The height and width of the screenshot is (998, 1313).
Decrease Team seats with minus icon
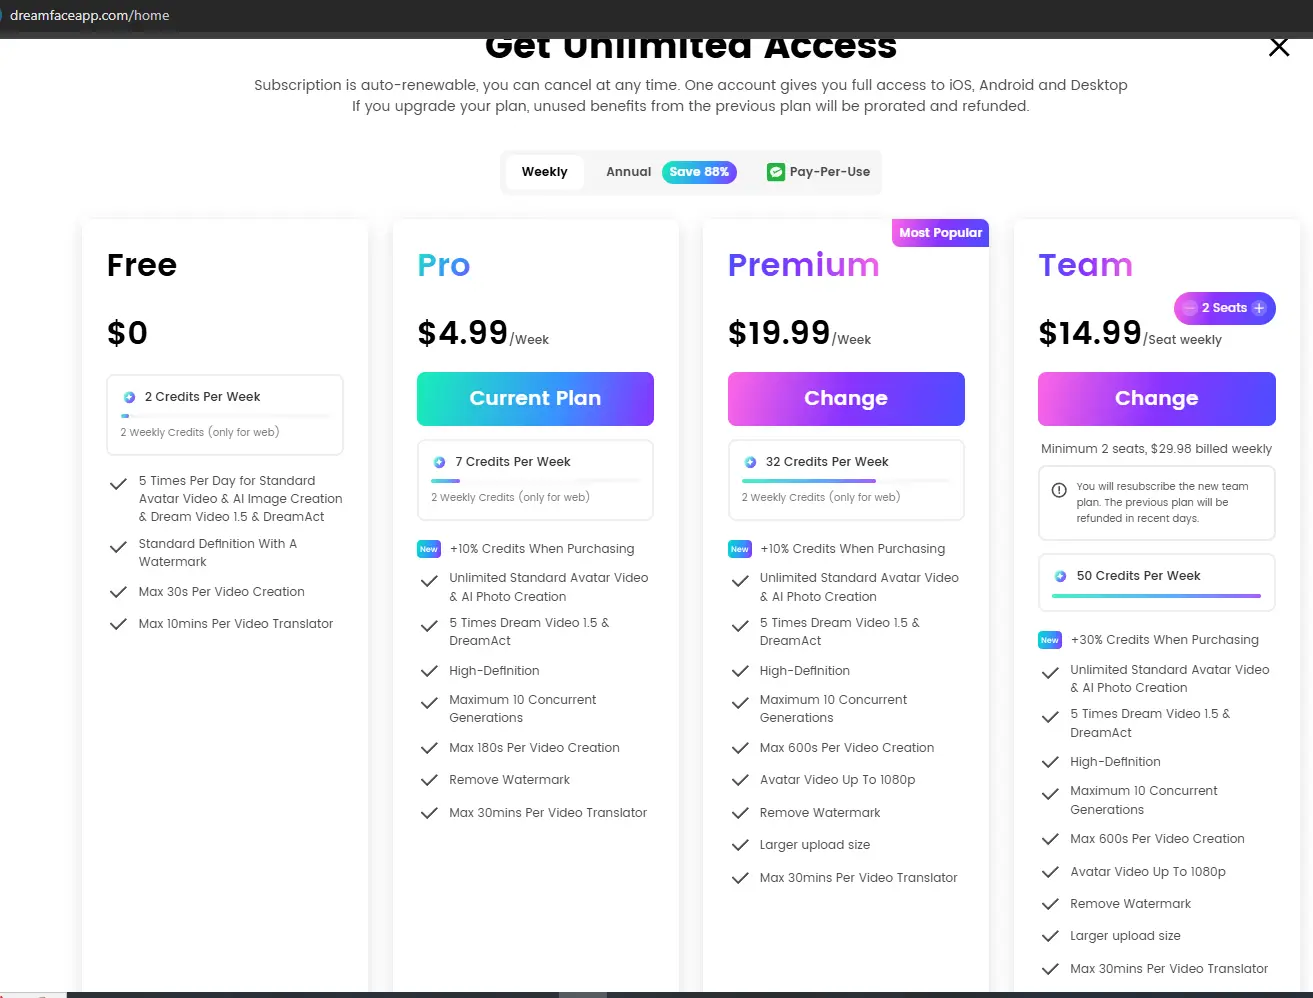(x=1189, y=308)
